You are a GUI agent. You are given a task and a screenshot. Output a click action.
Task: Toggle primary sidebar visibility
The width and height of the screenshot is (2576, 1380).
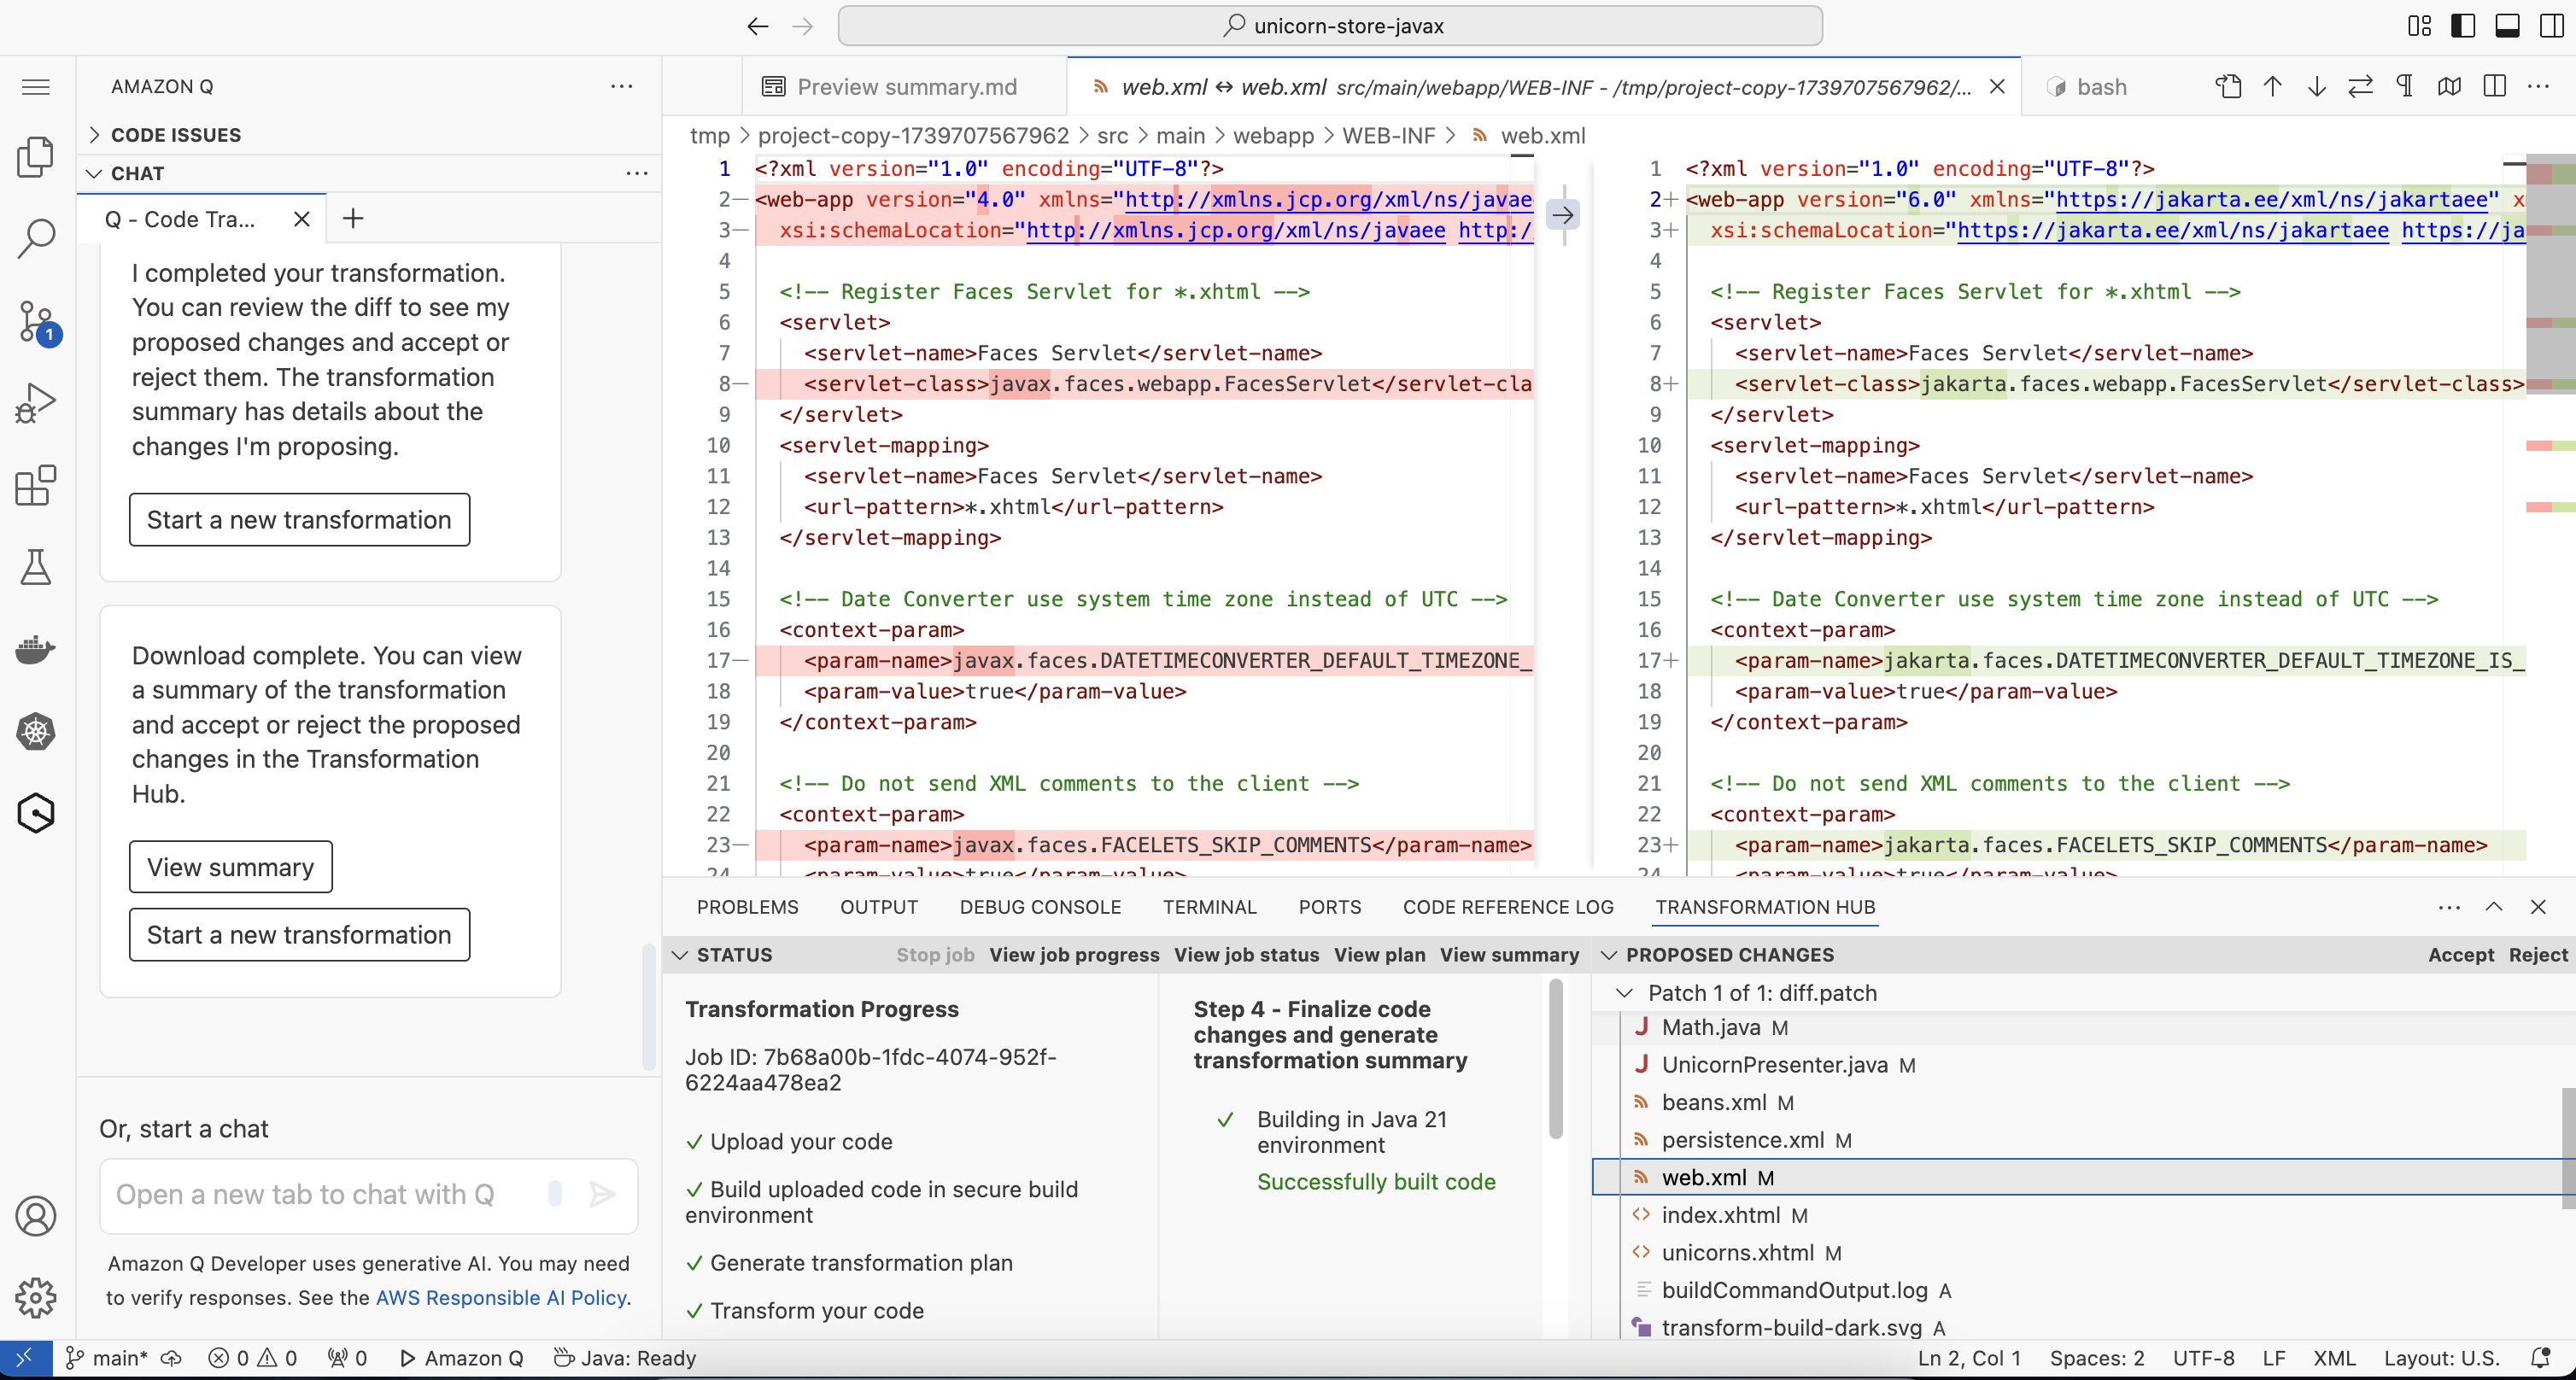point(2463,26)
